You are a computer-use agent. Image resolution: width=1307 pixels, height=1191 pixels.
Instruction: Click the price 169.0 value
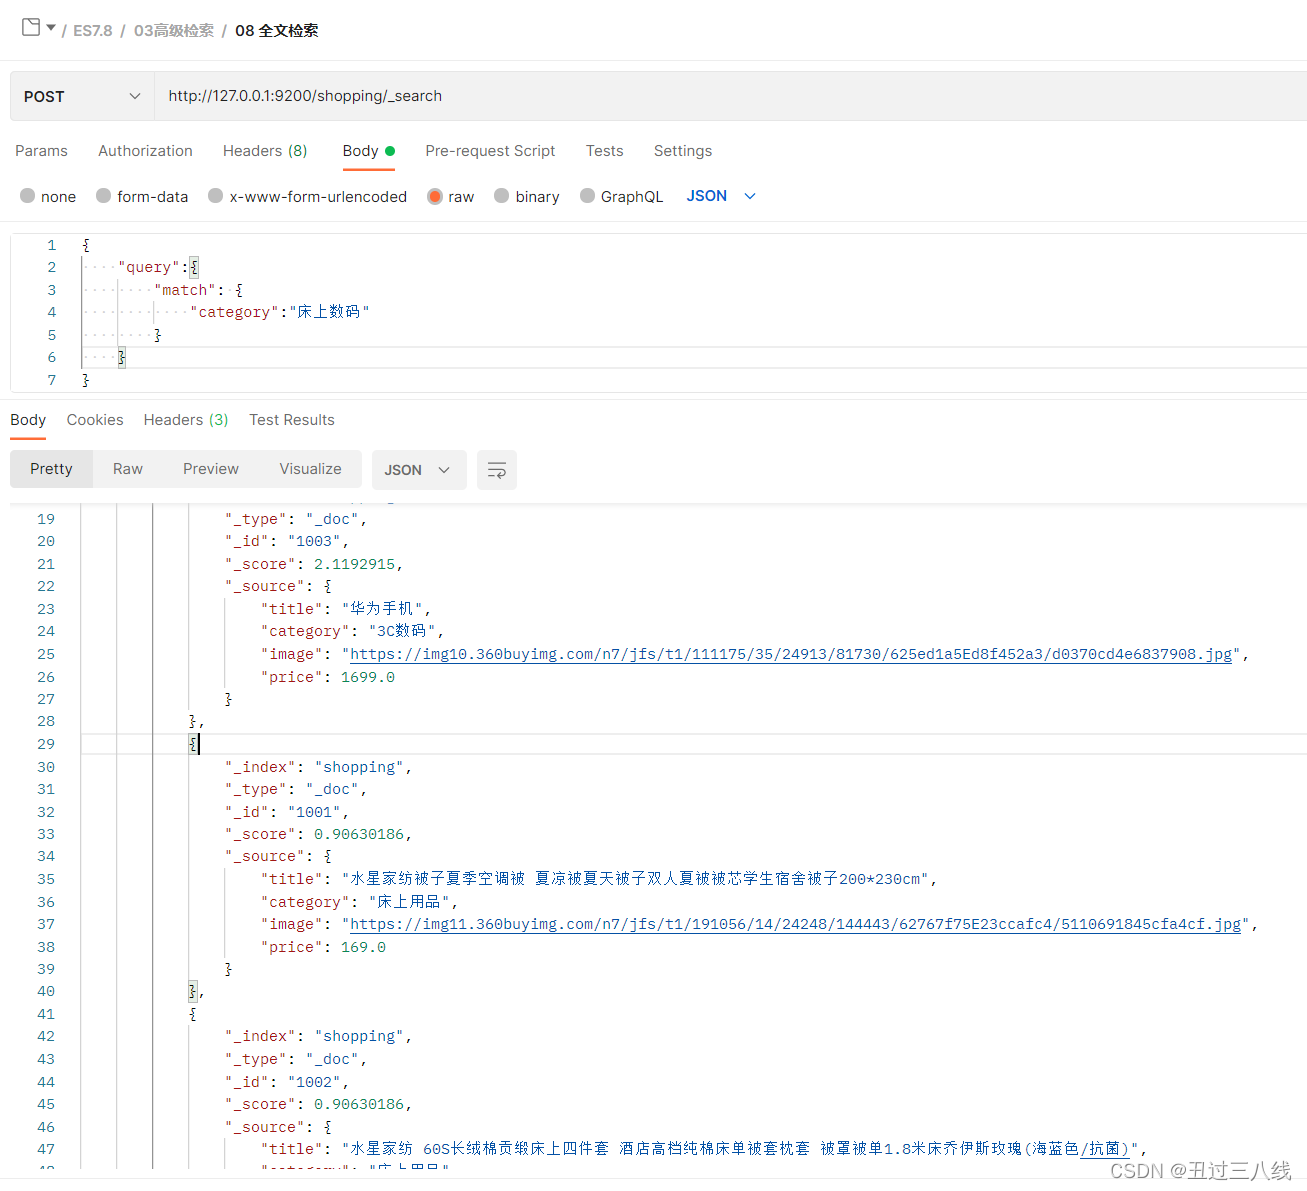click(363, 947)
